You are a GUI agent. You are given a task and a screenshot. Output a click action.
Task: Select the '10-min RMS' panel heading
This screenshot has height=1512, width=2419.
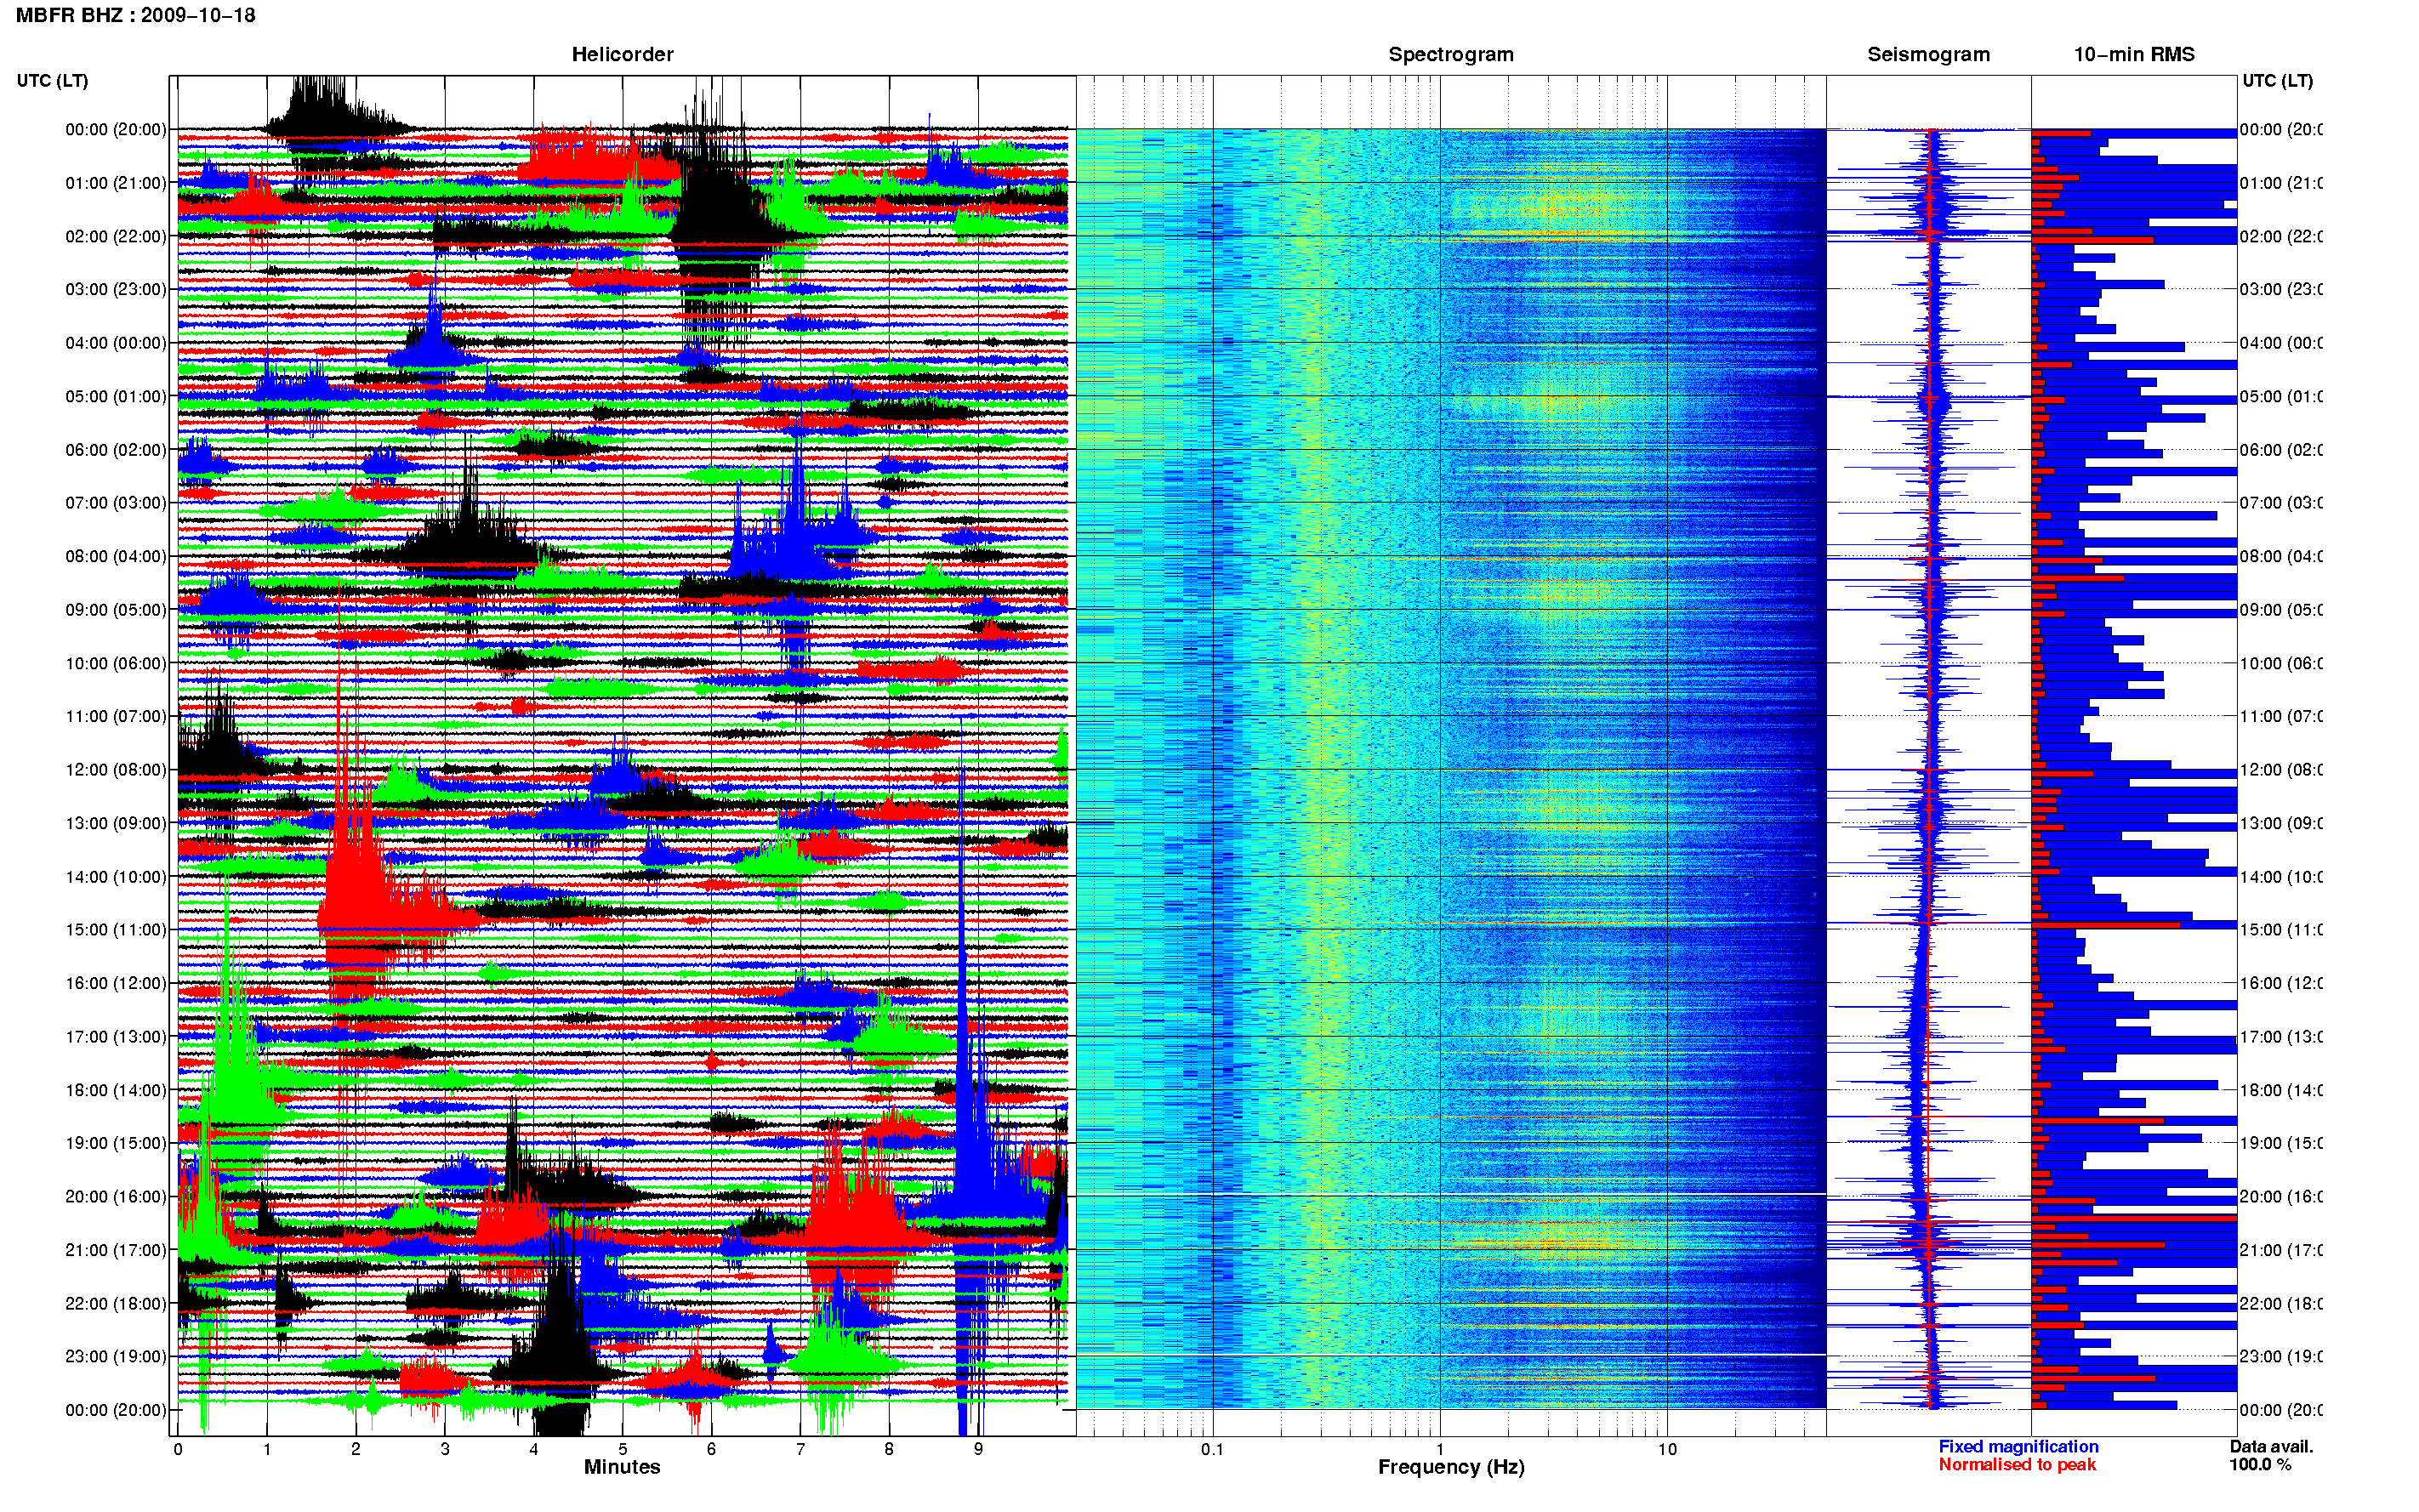2134,54
